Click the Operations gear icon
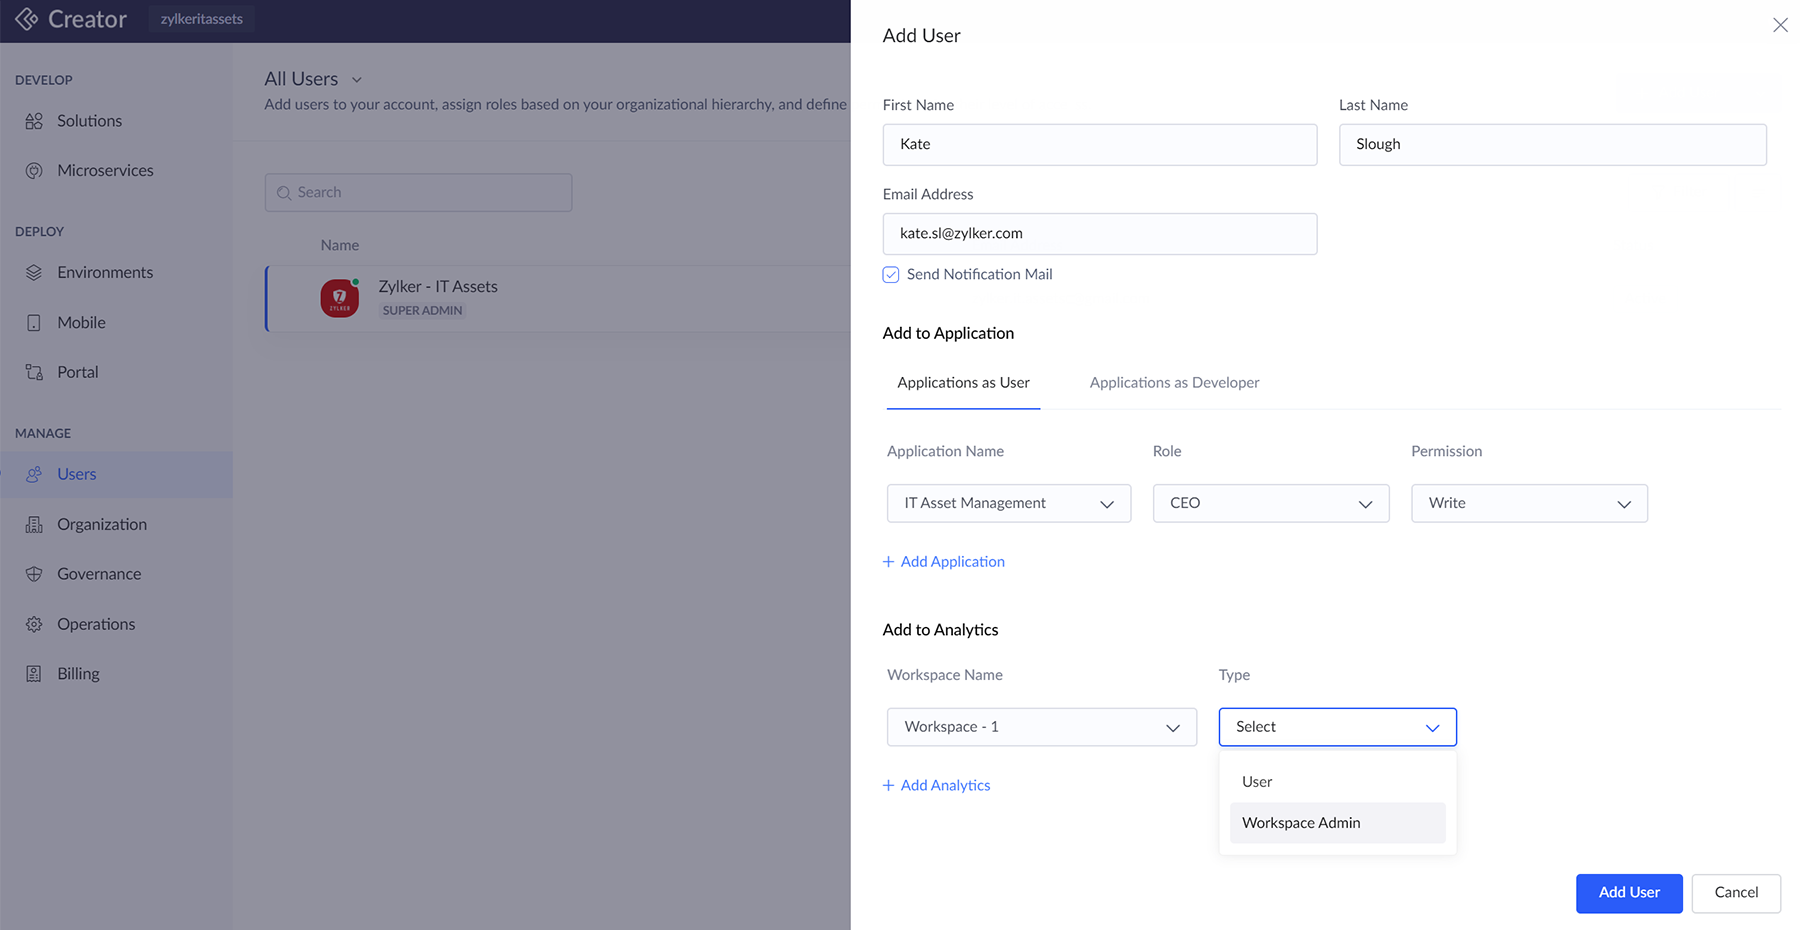 point(34,624)
